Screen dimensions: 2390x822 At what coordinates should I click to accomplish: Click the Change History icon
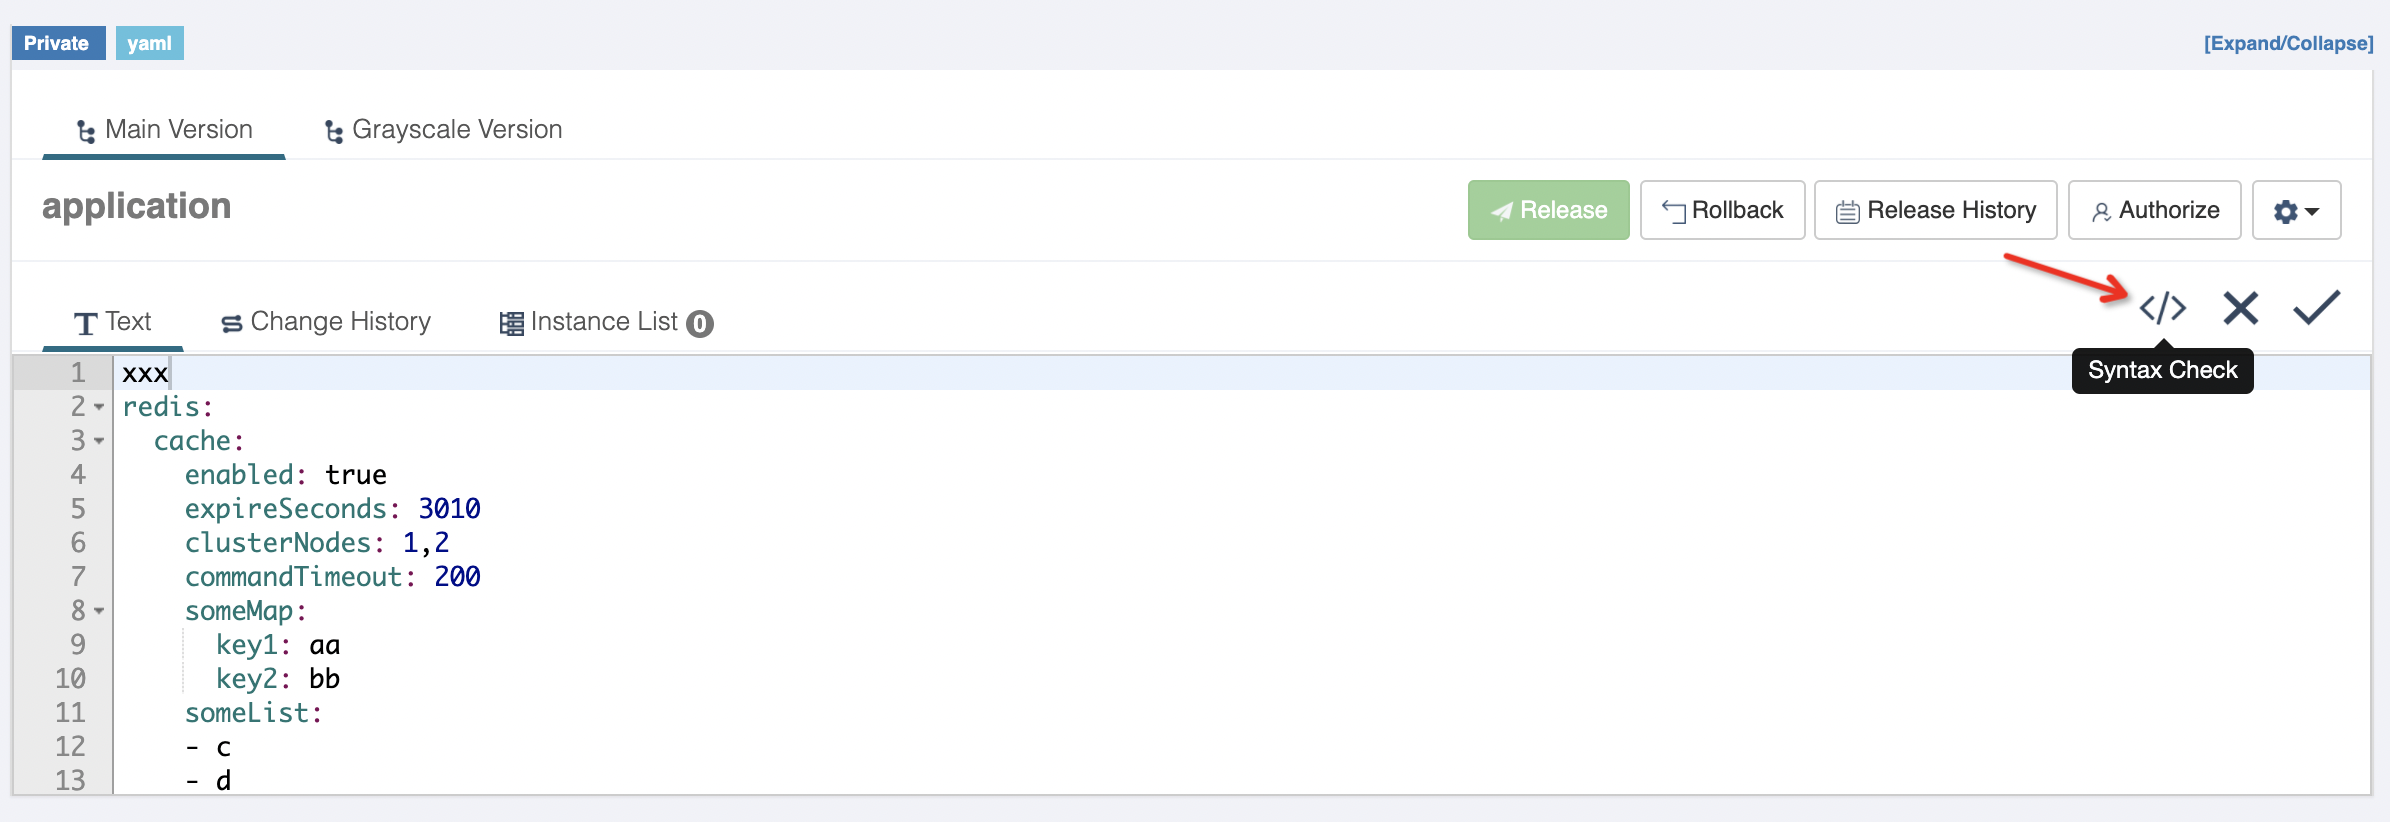click(x=230, y=321)
